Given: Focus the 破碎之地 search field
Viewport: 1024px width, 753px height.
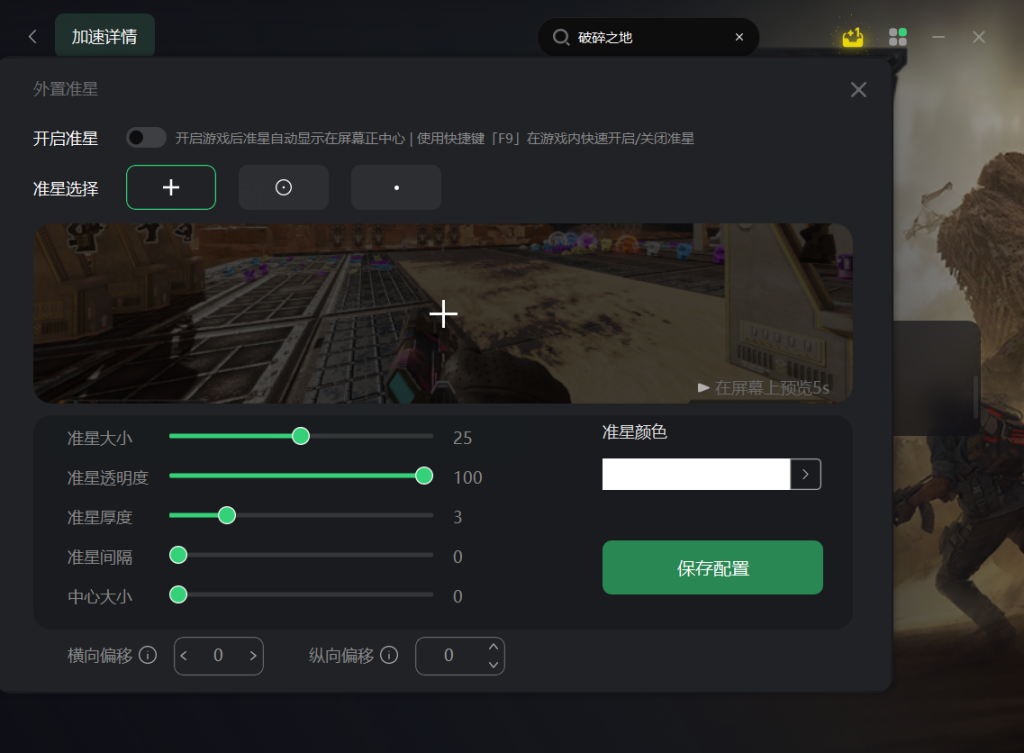Looking at the screenshot, I should [648, 37].
